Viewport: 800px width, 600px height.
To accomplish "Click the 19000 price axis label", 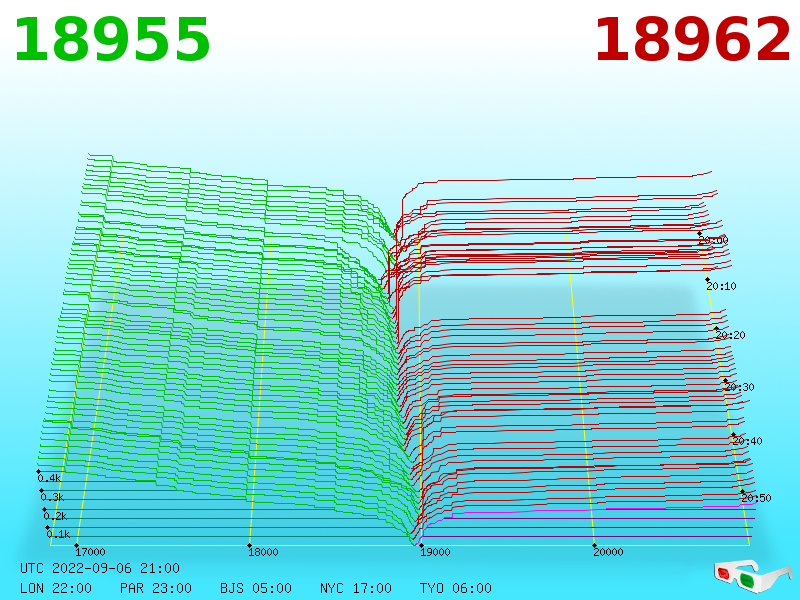I will (x=435, y=552).
